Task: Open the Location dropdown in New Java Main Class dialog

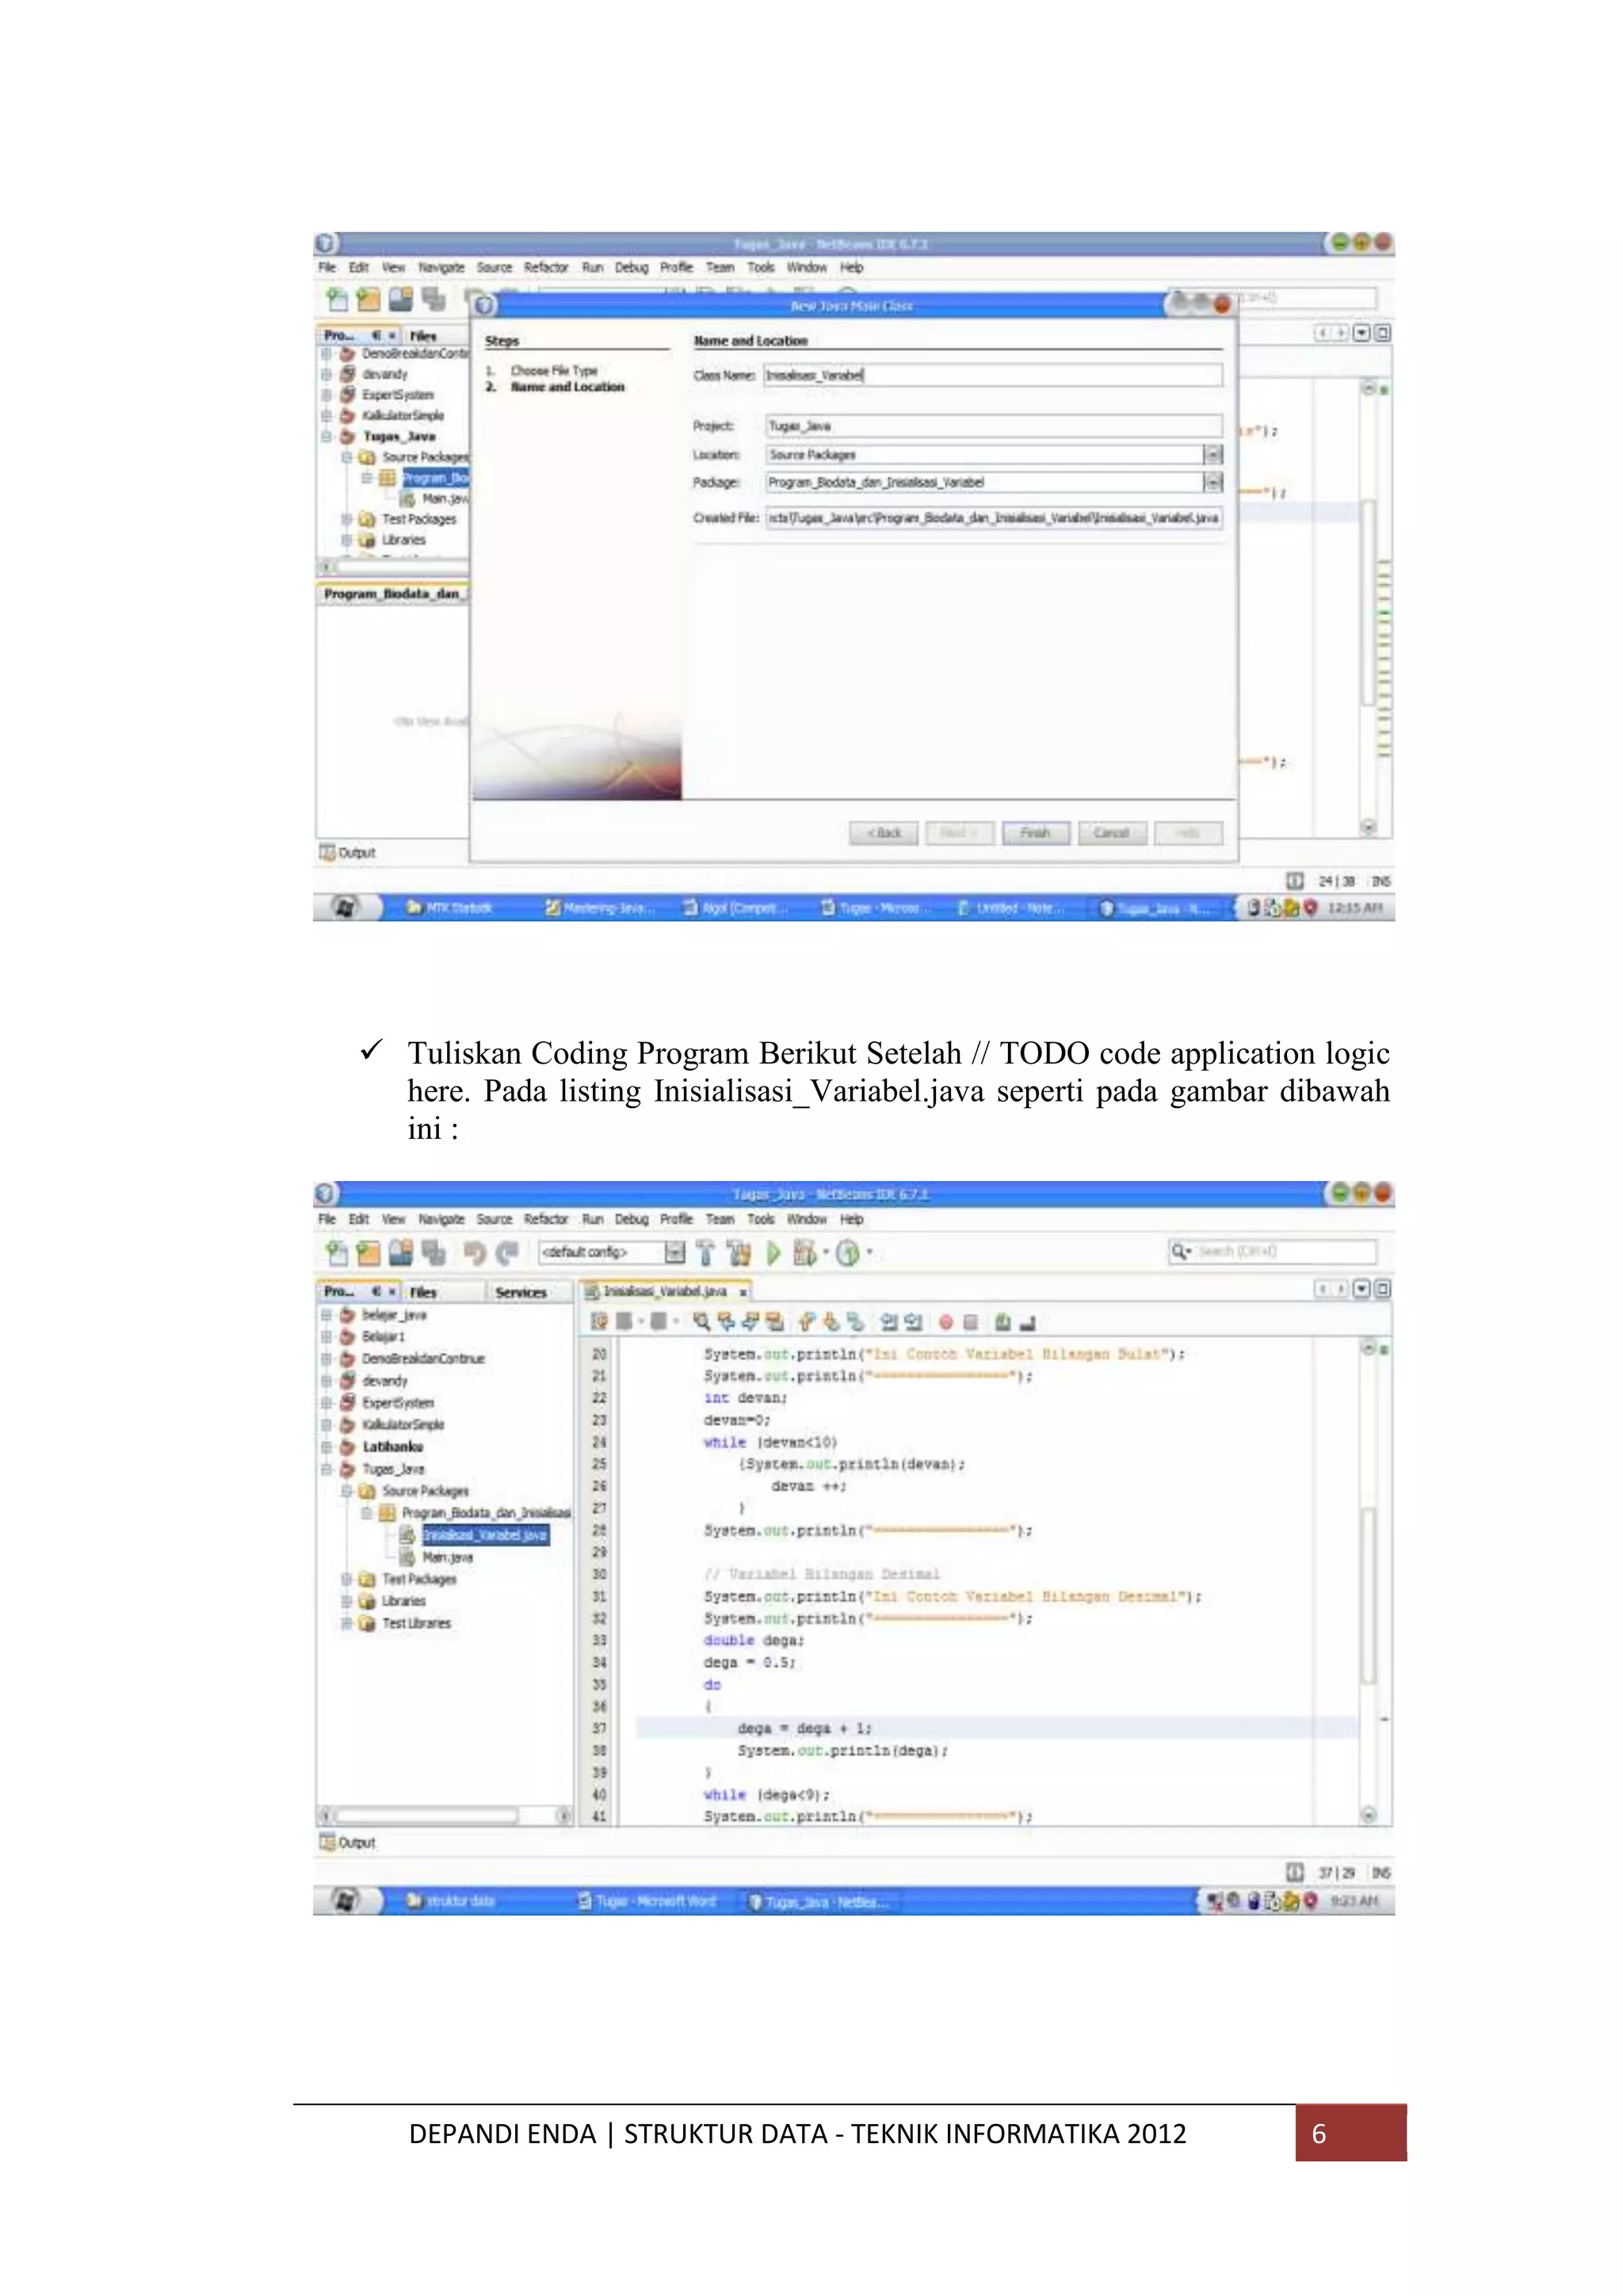Action: [x=1212, y=454]
